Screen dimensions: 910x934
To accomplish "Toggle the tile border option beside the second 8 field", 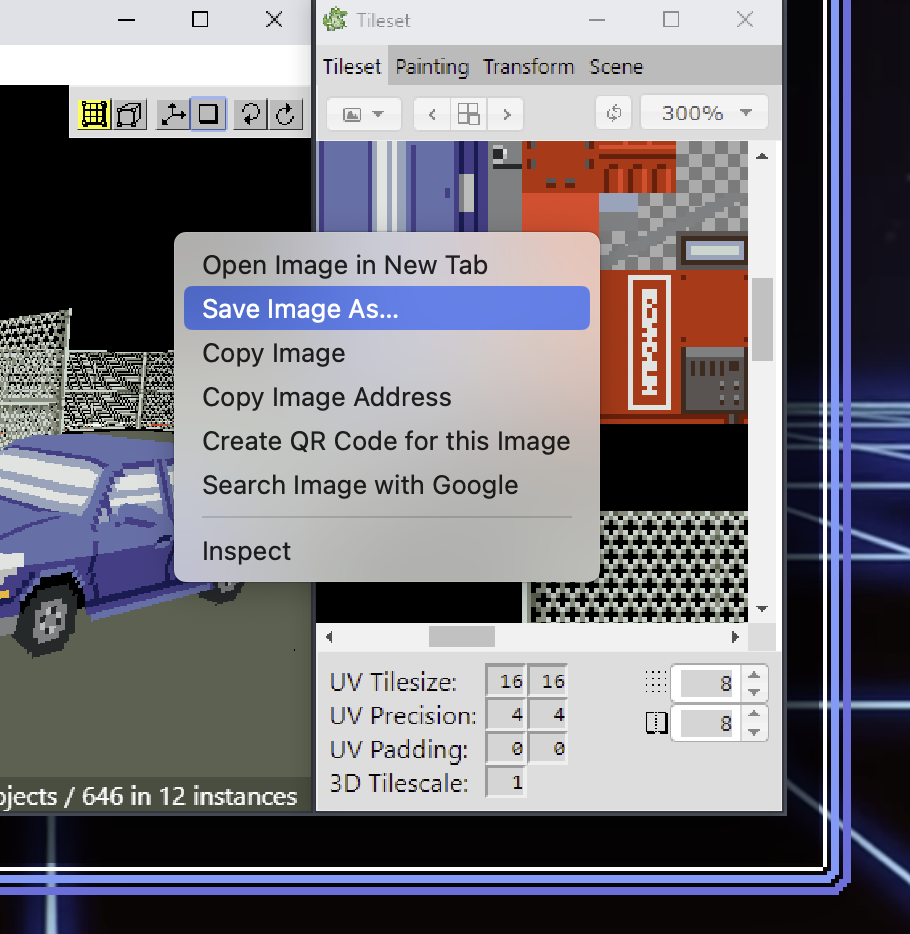I will point(657,722).
